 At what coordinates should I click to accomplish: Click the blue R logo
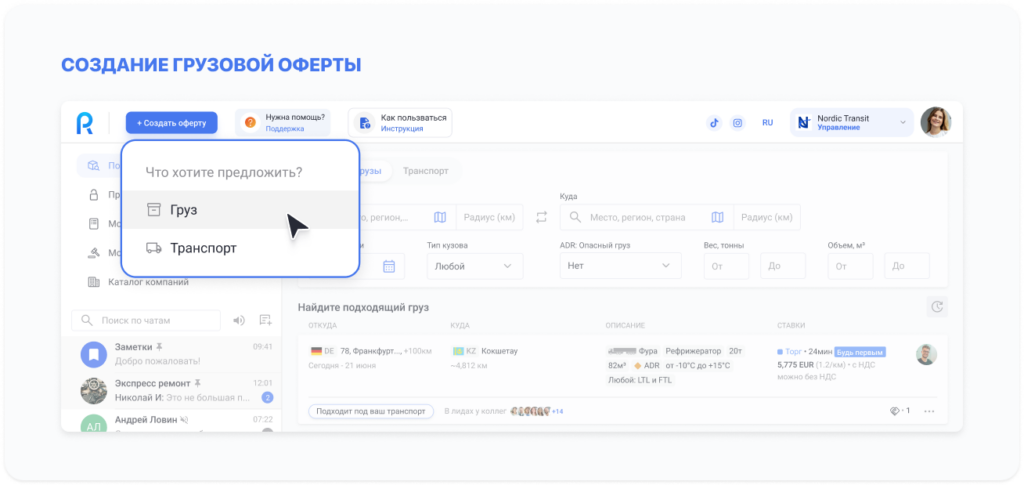[x=84, y=123]
